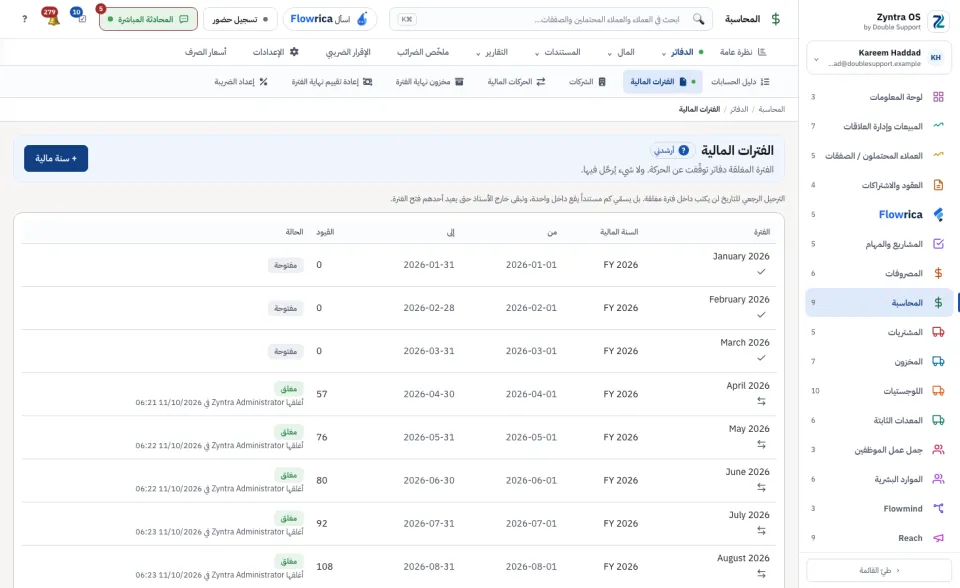Click المحاسبة breadcrumb link
960x588 pixels.
[771, 109]
